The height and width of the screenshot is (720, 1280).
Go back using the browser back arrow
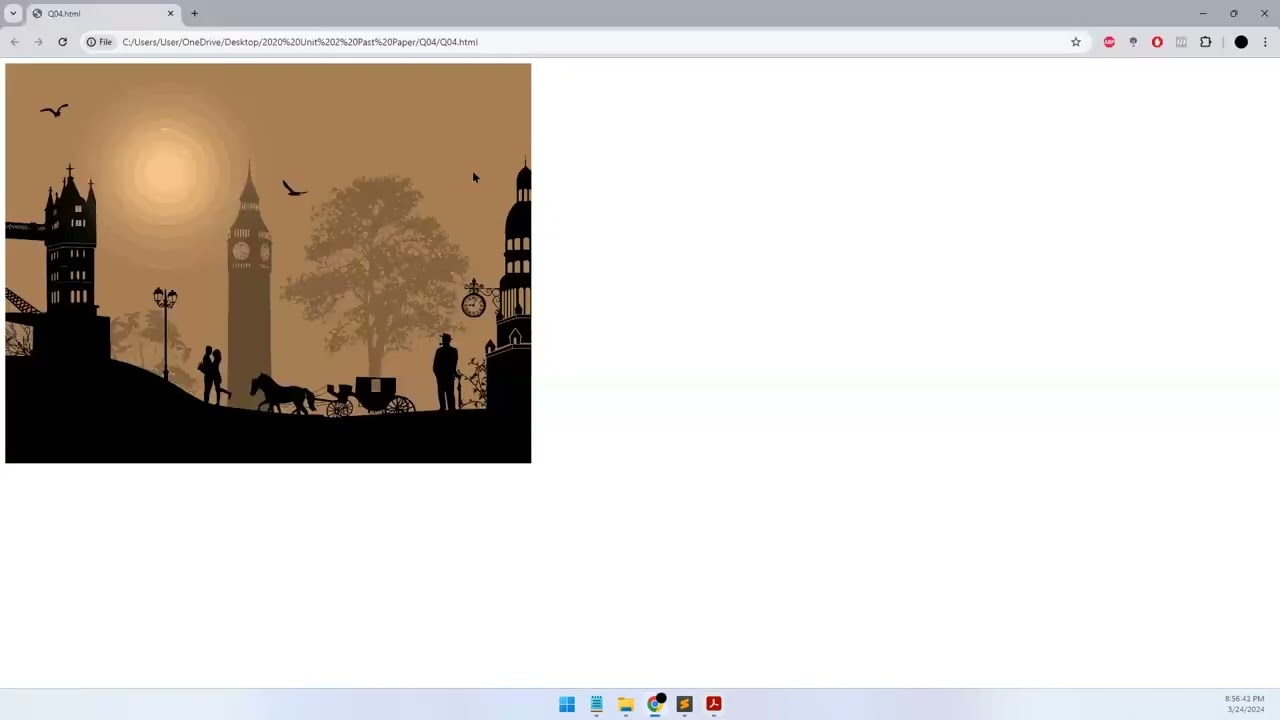coord(14,42)
